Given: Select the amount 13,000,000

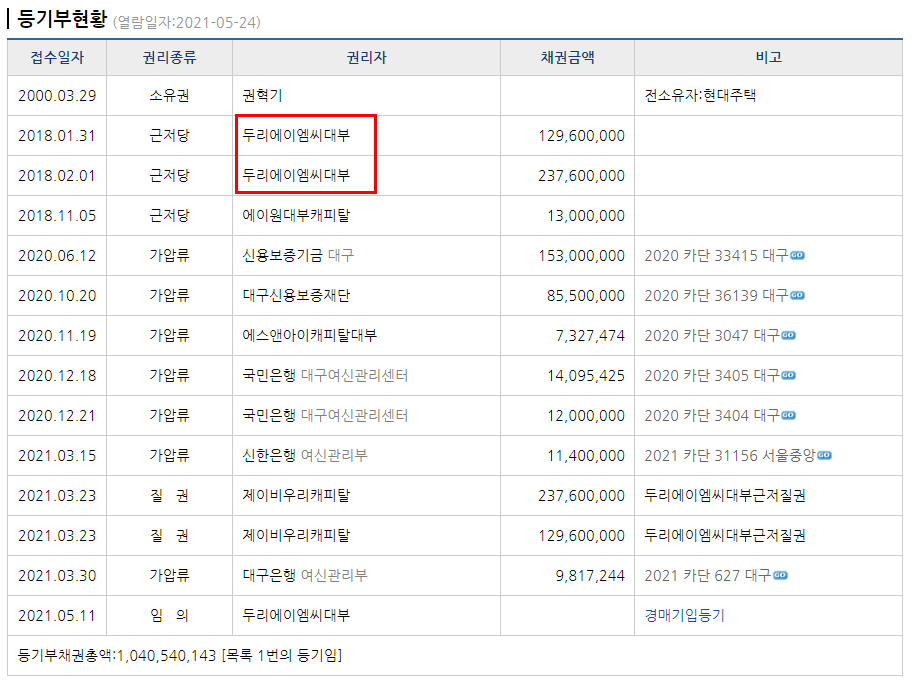Looking at the screenshot, I should coord(586,216).
